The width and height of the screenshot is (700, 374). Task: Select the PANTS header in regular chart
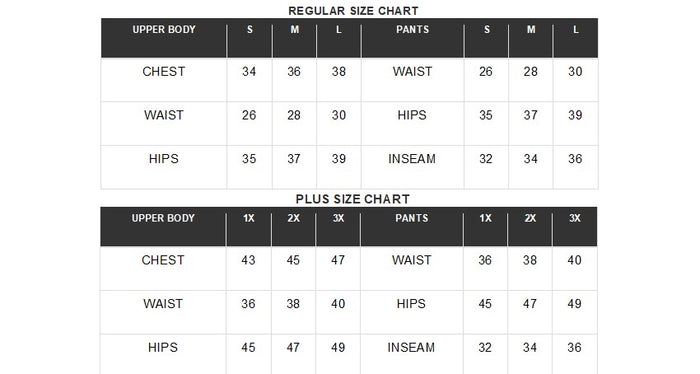[x=412, y=29]
